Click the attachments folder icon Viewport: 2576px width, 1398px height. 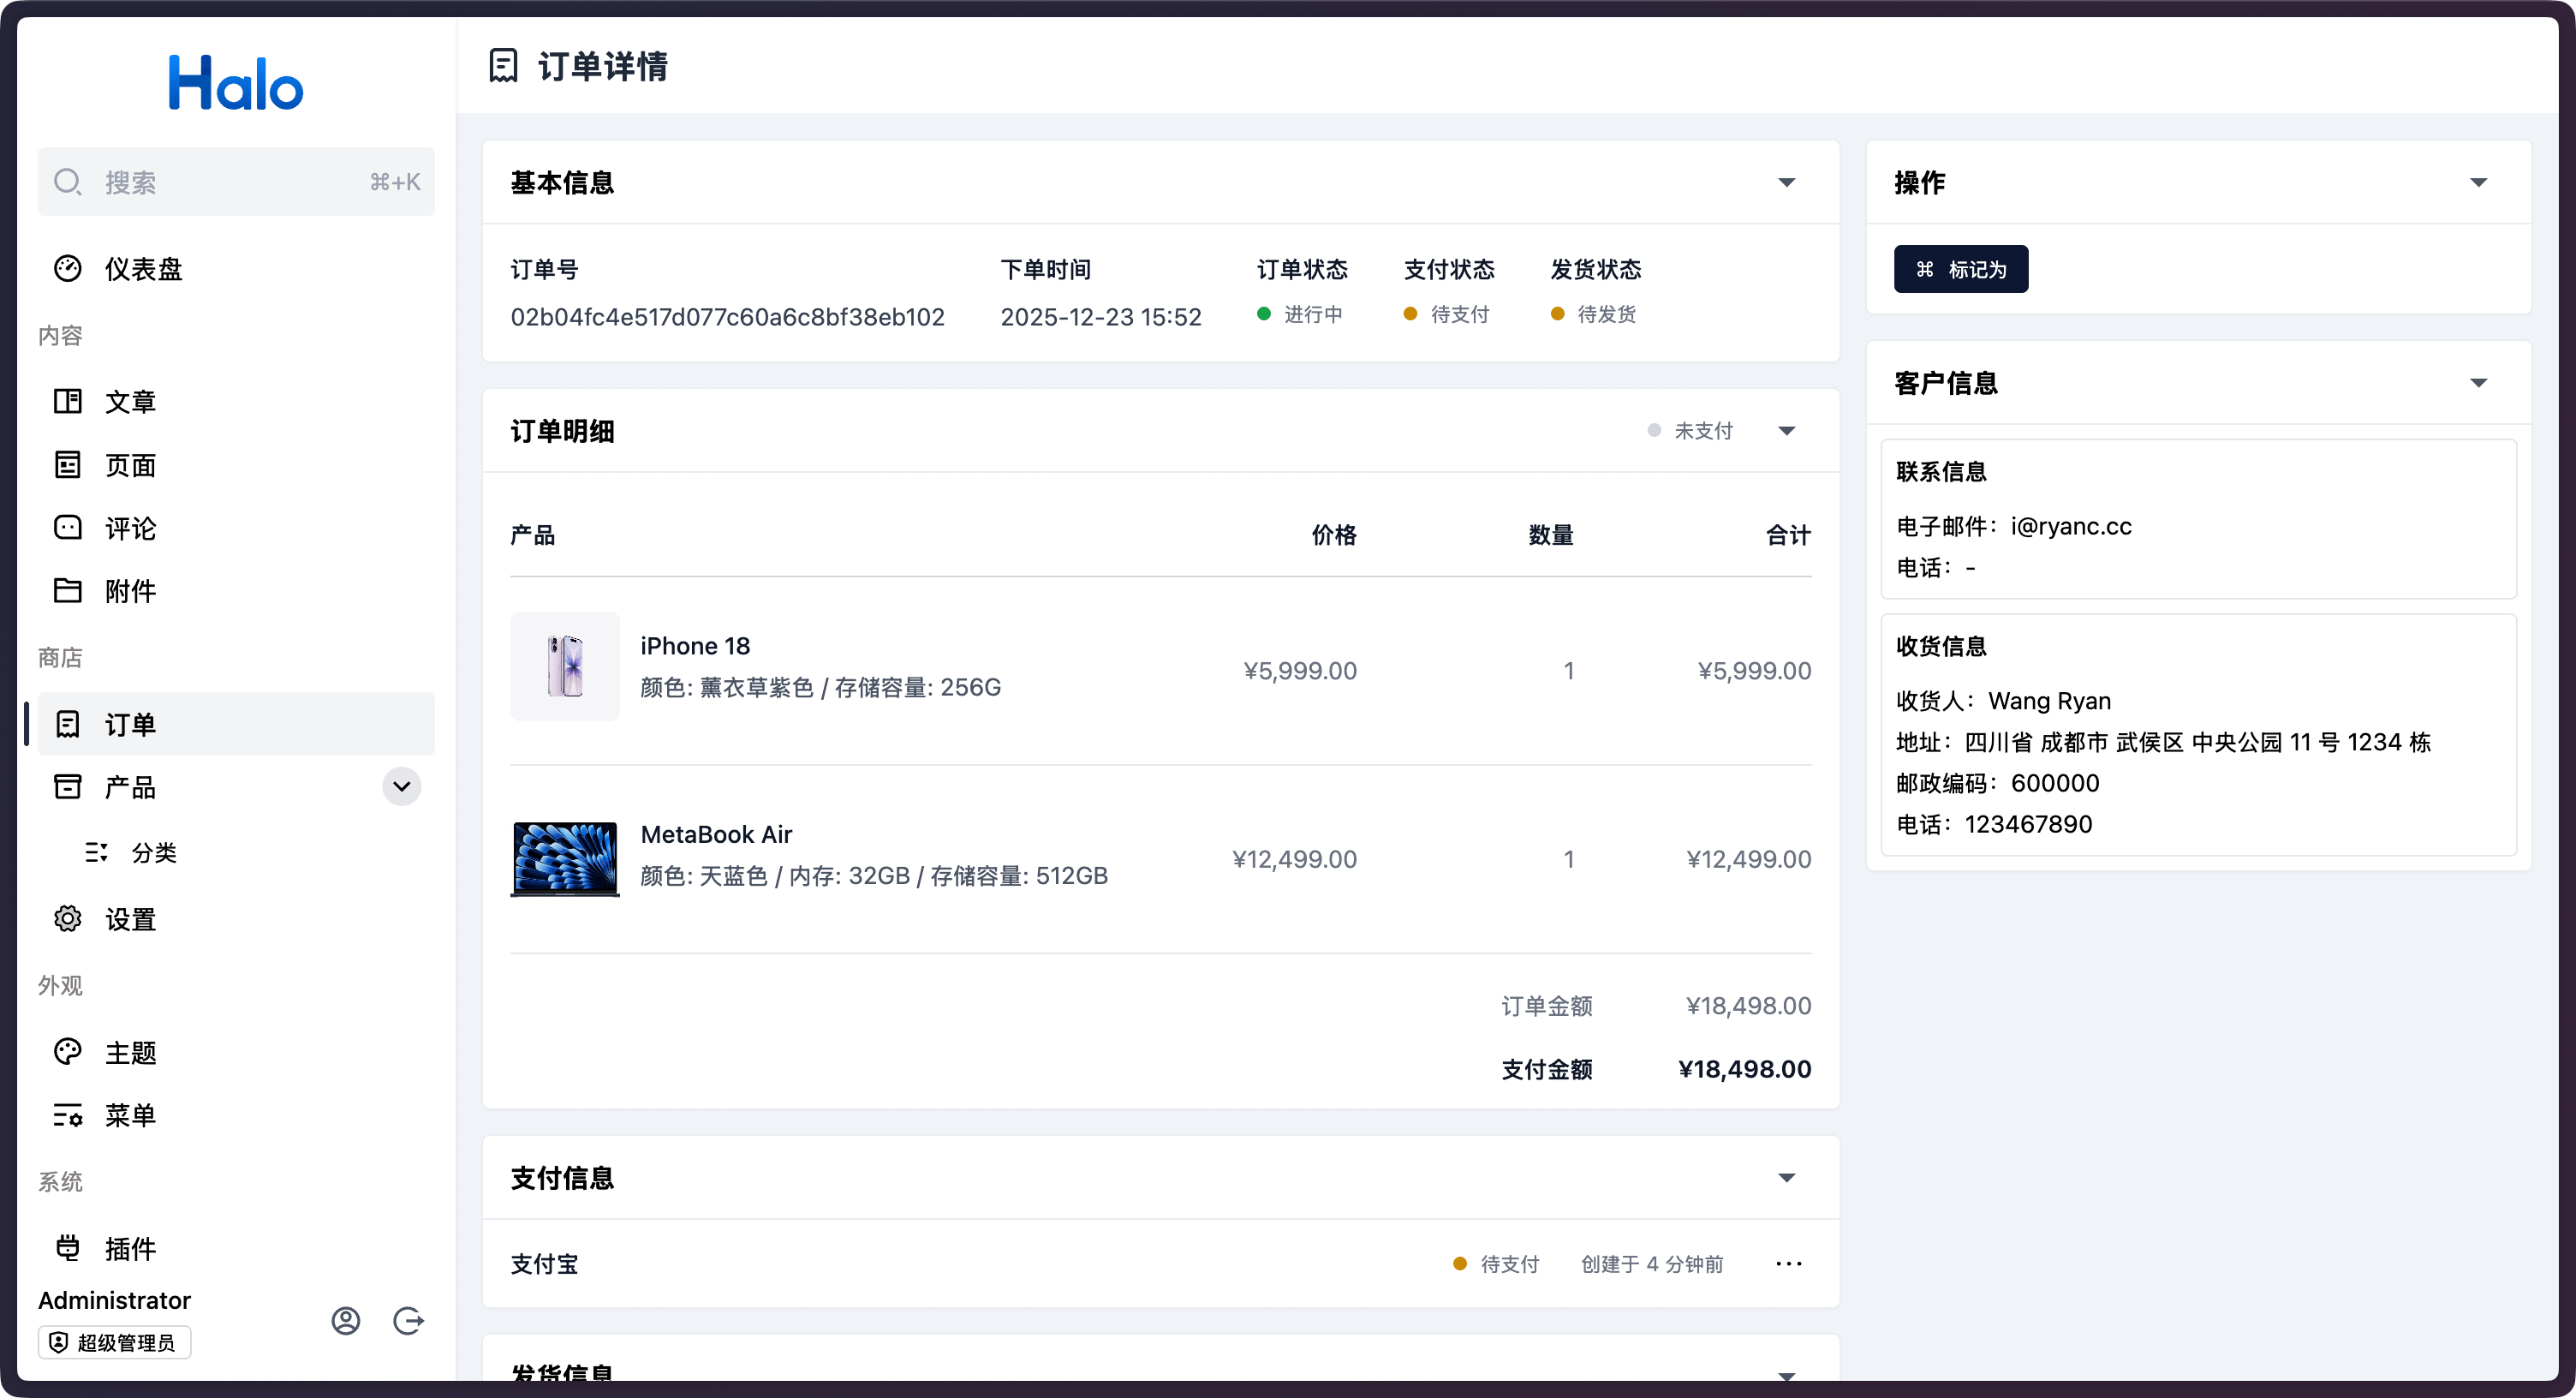tap(67, 591)
